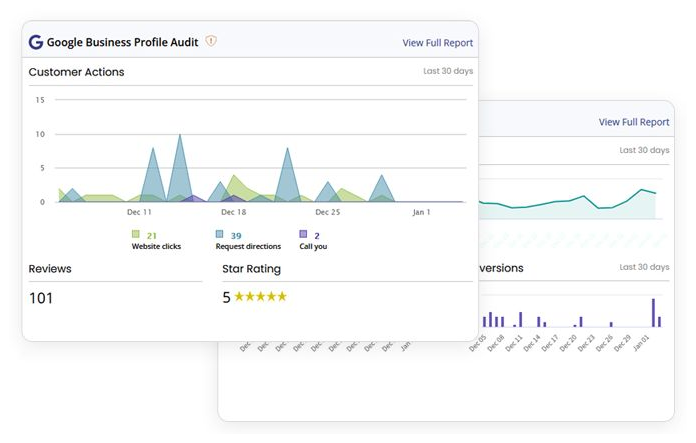Click the shield warning icon beside Audit title

click(x=211, y=41)
